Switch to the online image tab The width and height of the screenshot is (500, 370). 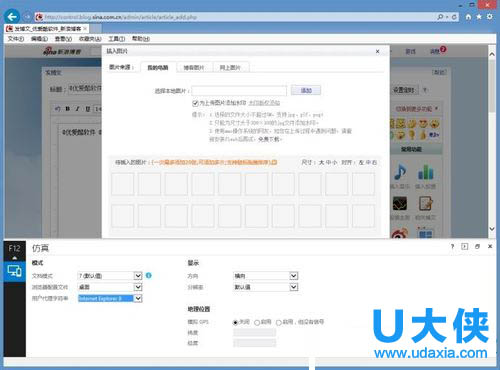[x=230, y=68]
